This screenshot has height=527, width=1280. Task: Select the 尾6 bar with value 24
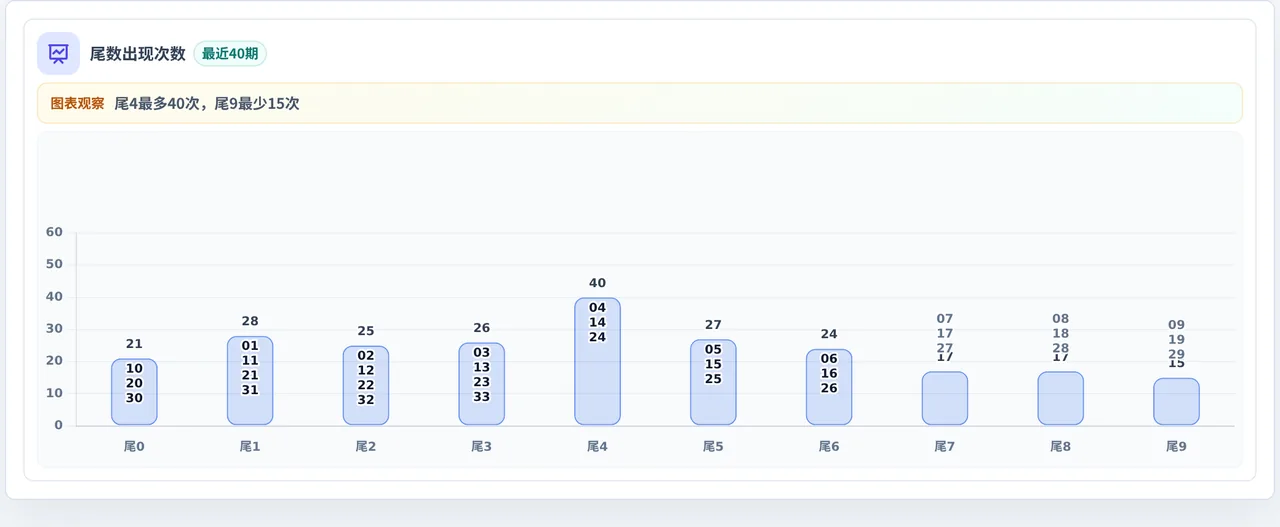pos(829,387)
